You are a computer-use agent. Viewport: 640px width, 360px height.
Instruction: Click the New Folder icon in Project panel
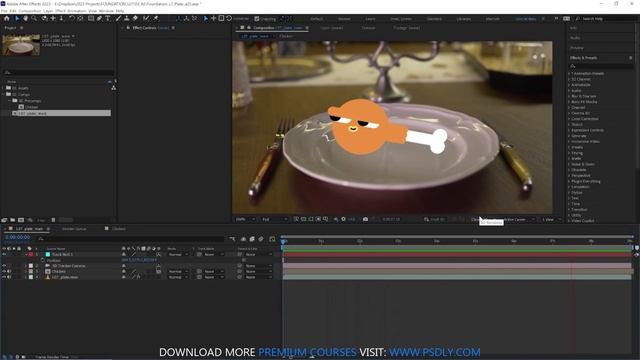[x=13, y=220]
